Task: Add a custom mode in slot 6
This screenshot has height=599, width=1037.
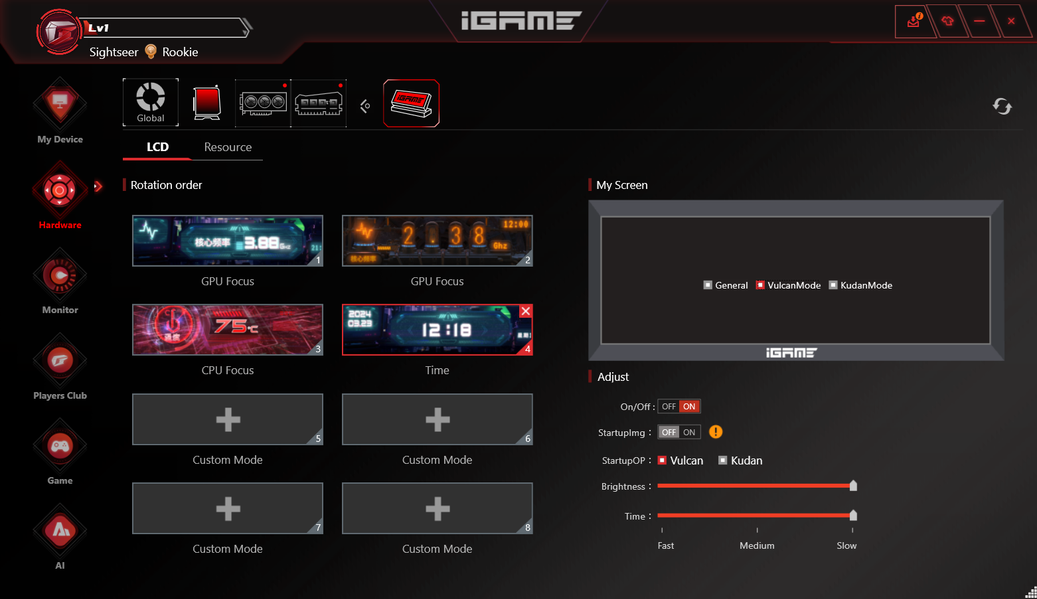Action: pyautogui.click(x=437, y=419)
